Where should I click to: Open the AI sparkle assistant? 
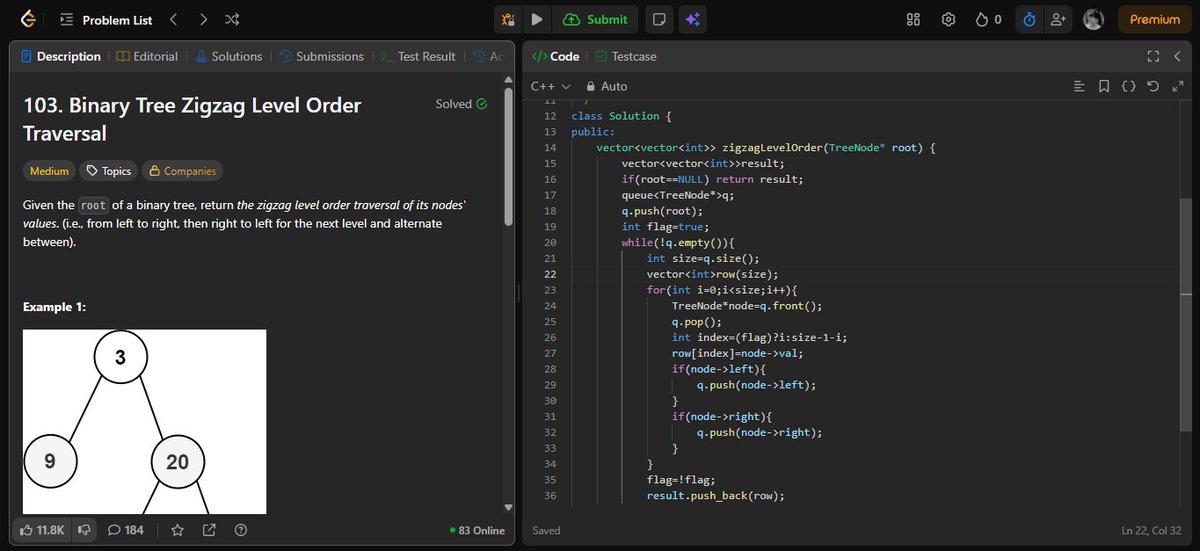coord(692,19)
